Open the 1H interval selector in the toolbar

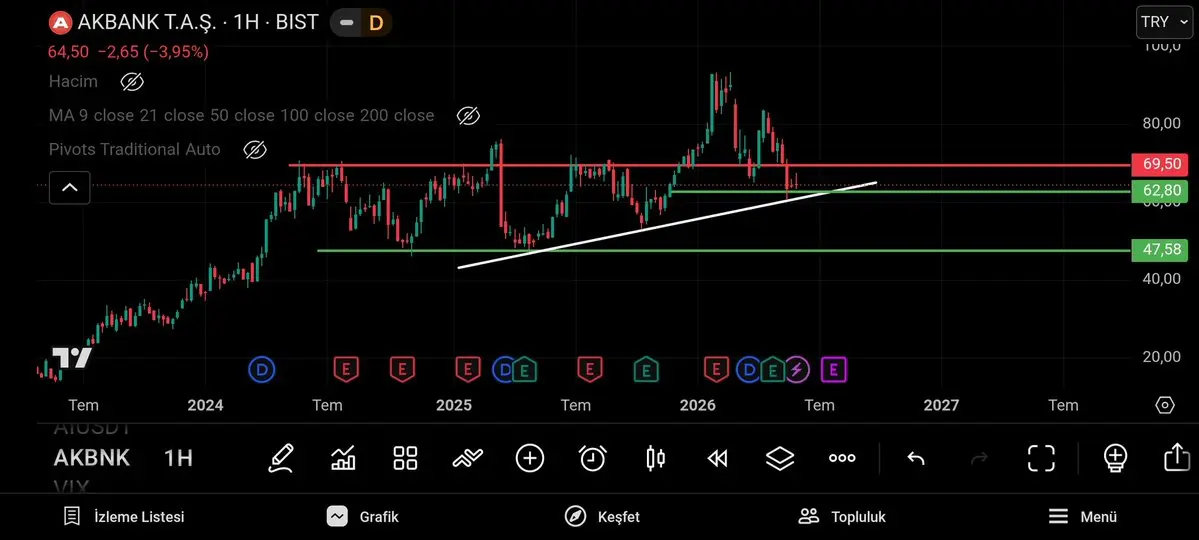[178, 458]
